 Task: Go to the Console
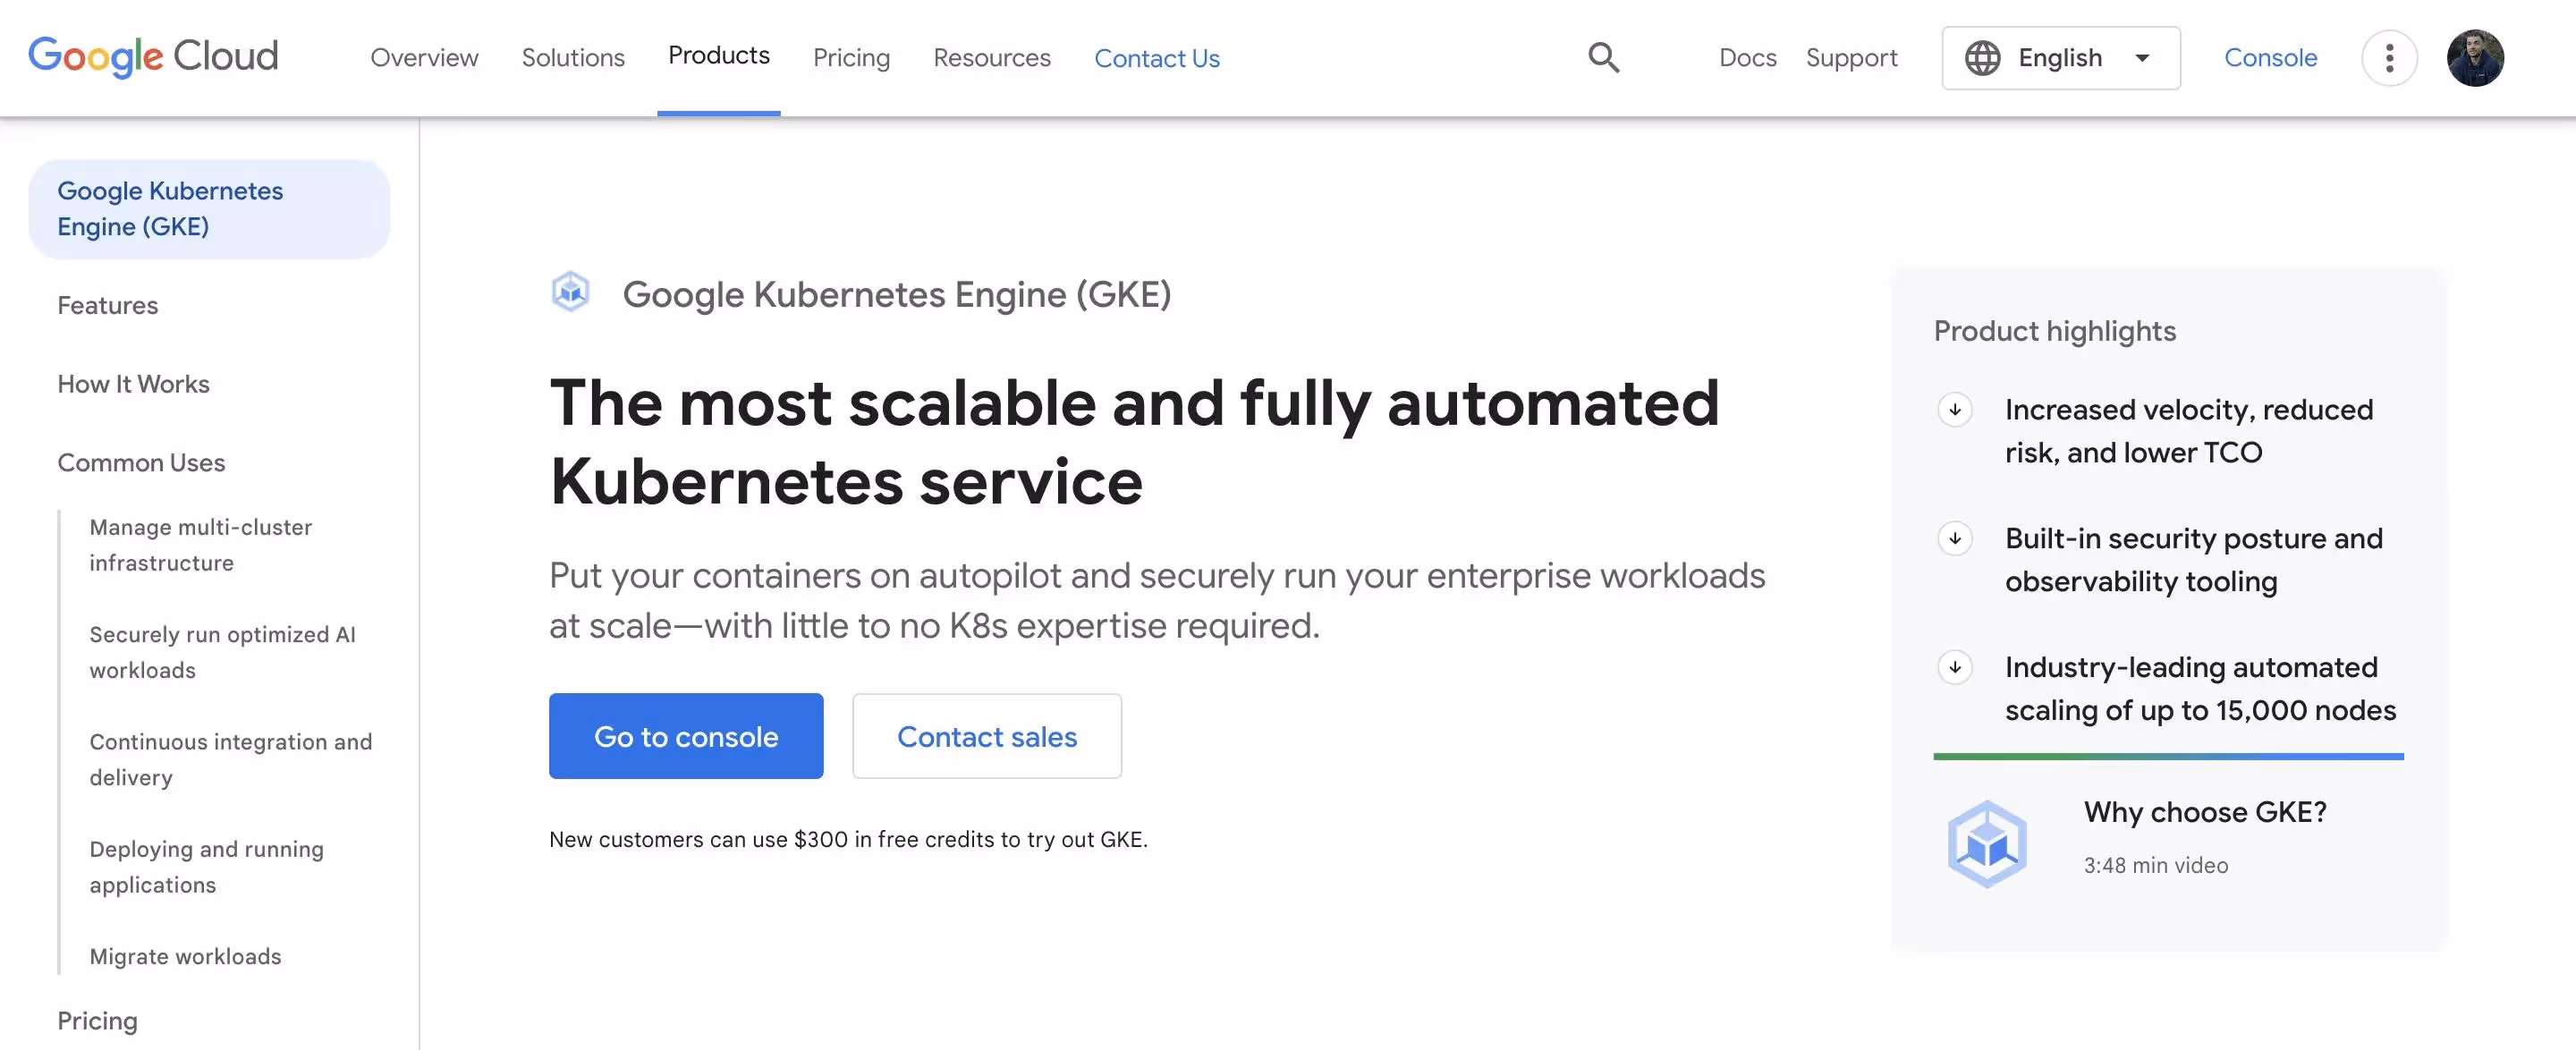(x=2270, y=57)
